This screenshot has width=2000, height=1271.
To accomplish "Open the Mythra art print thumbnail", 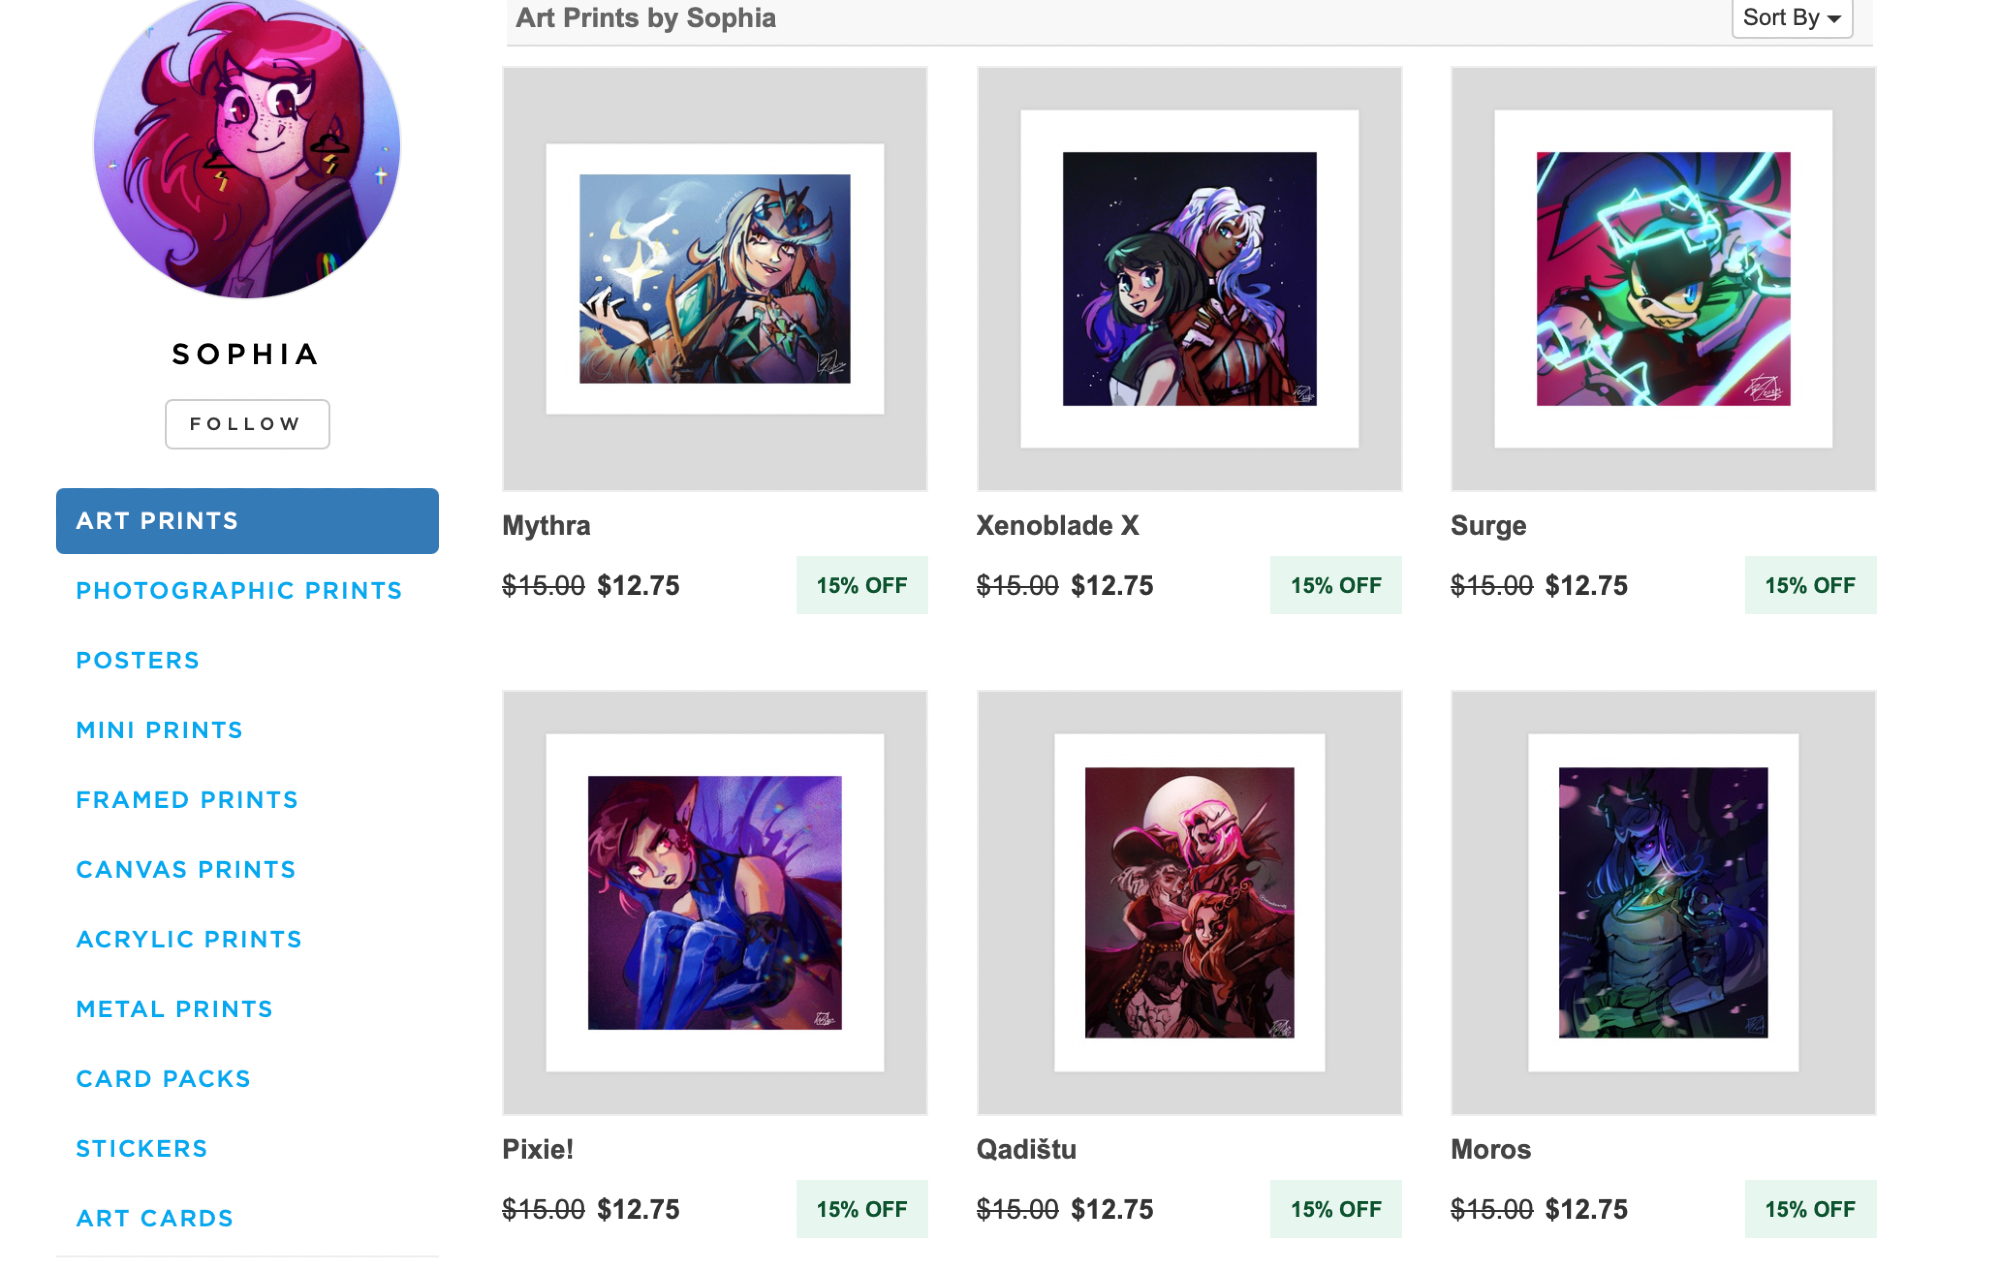I will 715,279.
